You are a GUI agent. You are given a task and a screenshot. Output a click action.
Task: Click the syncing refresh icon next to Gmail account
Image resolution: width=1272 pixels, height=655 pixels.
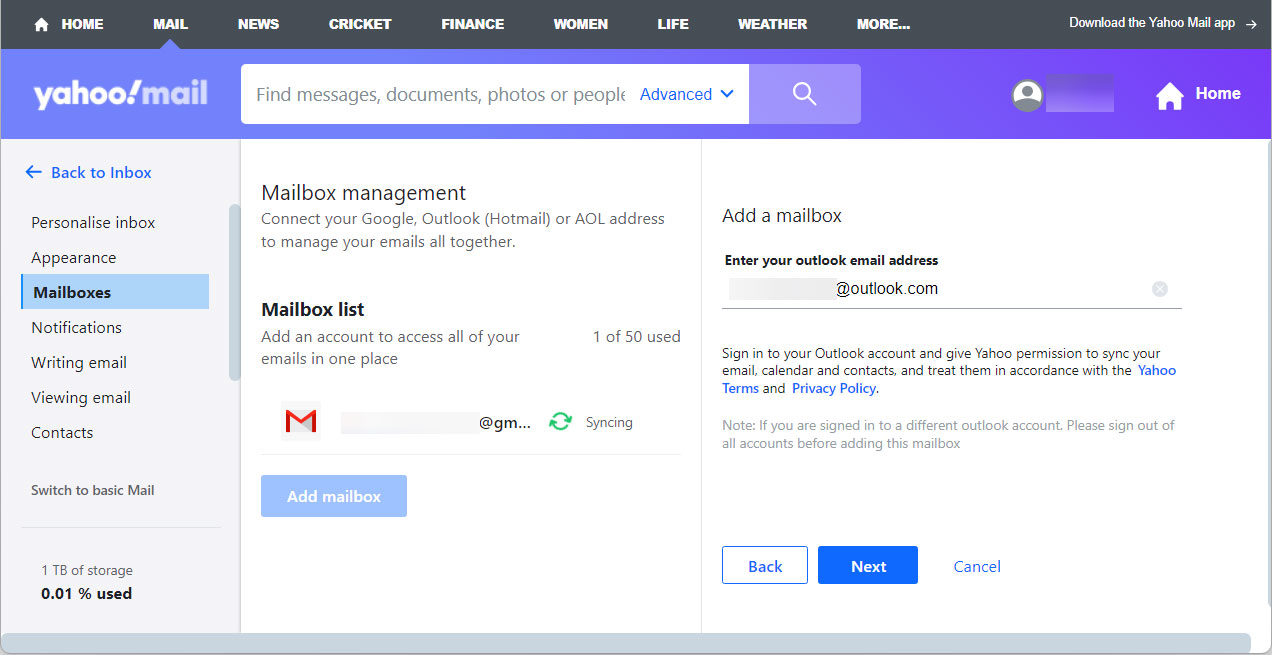tap(560, 421)
